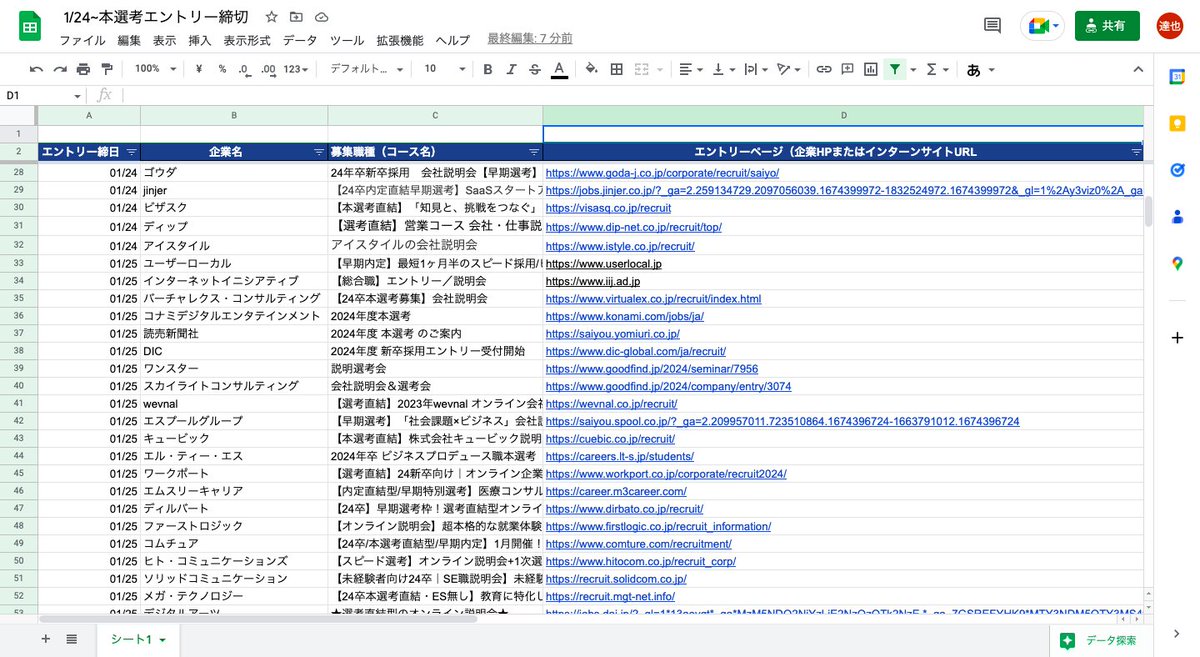Toggle bold formatting

488,69
